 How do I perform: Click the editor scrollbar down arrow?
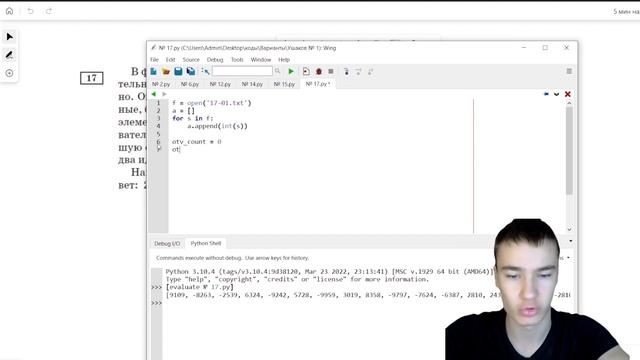click(569, 229)
